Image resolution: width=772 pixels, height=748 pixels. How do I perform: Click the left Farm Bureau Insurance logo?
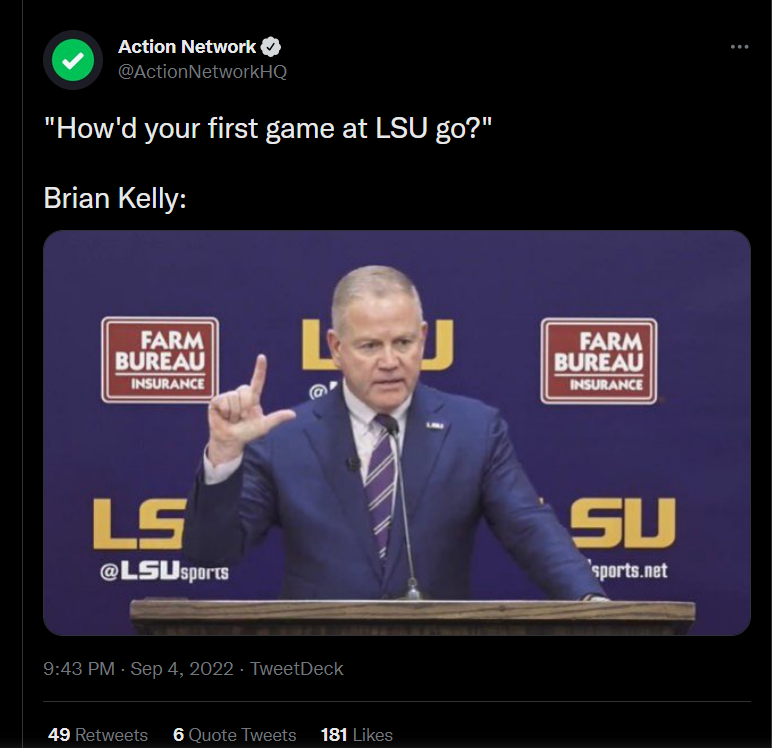(x=160, y=359)
